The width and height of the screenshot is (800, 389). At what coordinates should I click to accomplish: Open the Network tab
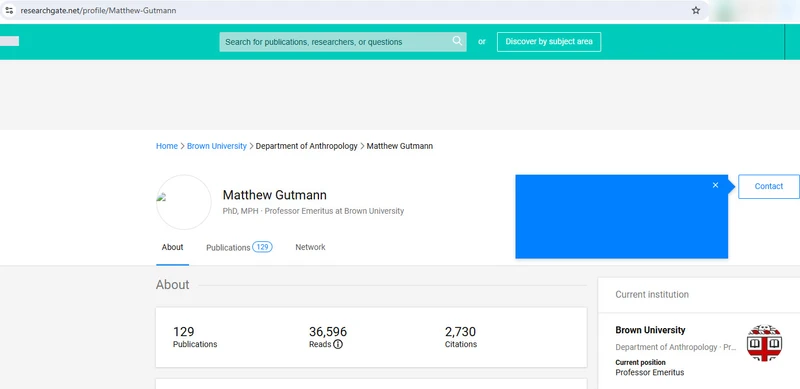point(310,247)
